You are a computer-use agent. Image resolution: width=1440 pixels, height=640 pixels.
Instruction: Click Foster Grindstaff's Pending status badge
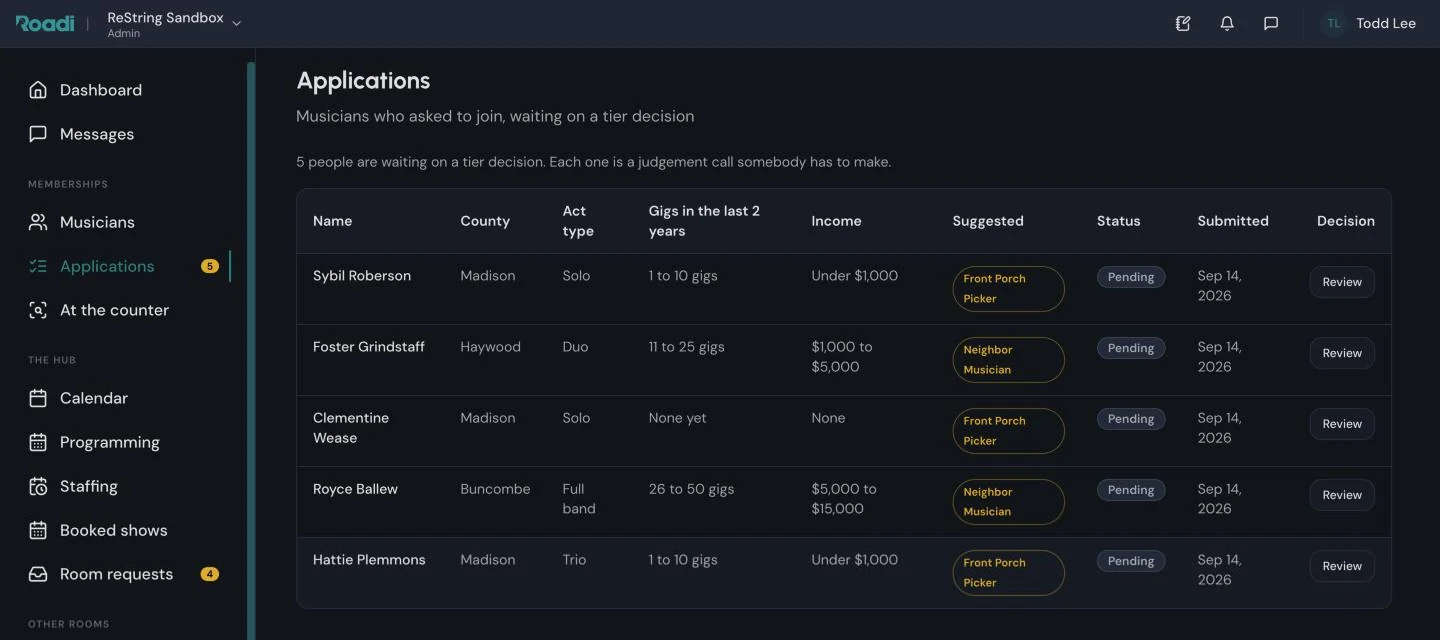pos(1131,348)
